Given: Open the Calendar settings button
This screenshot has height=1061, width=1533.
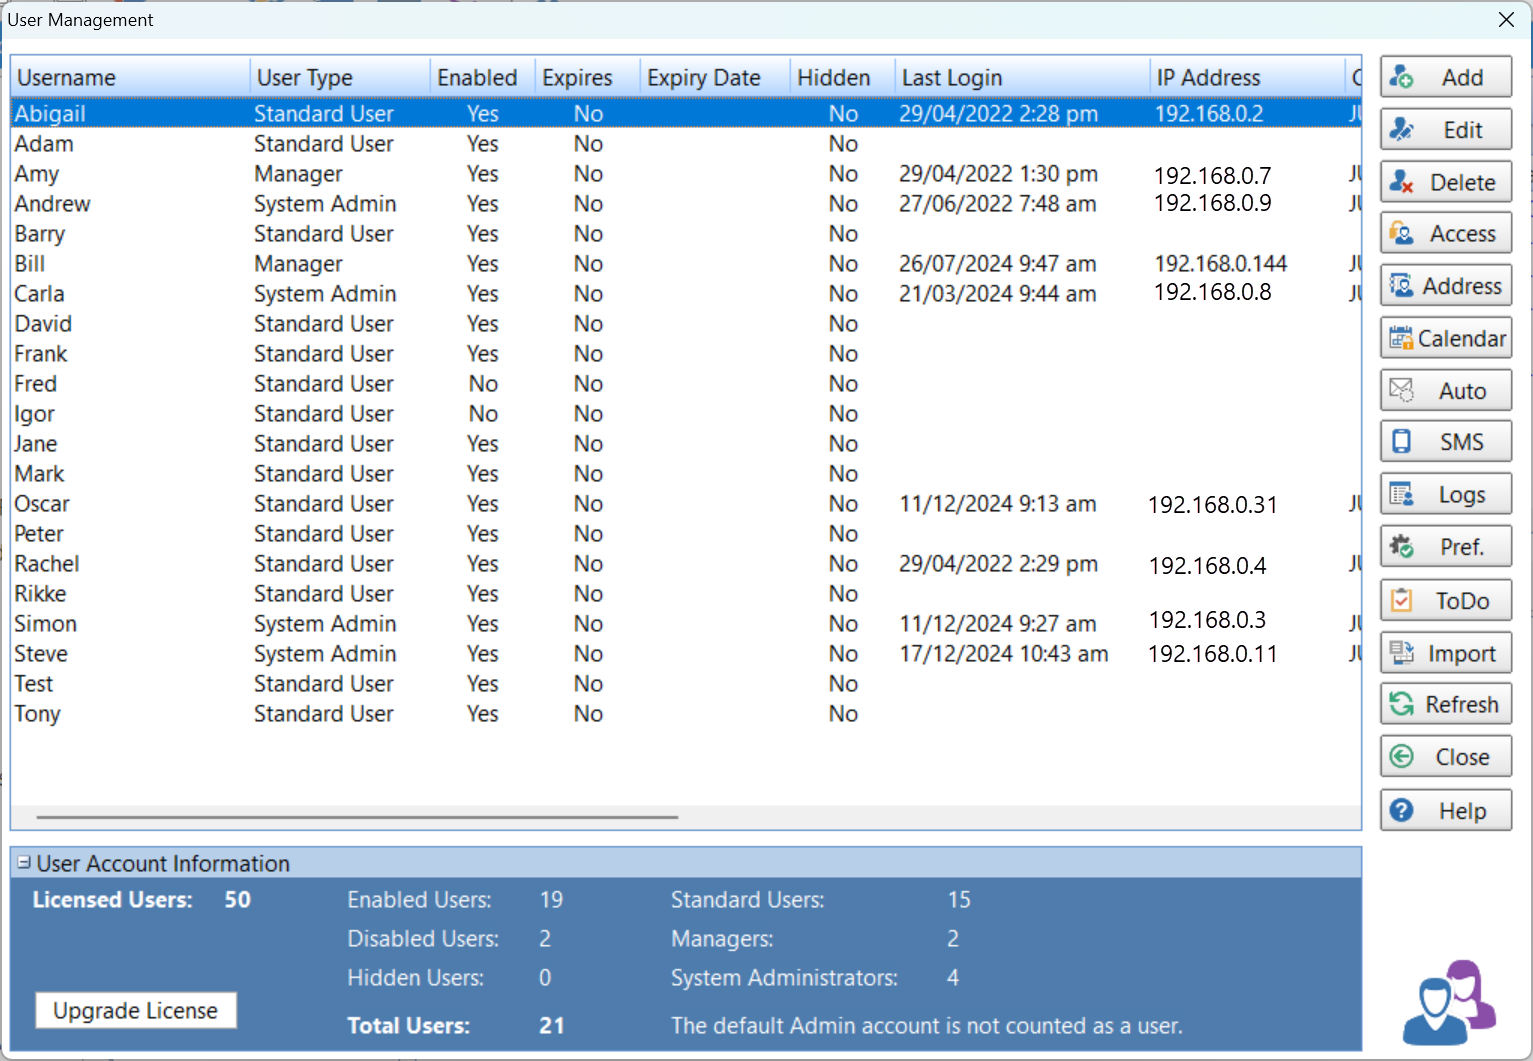Looking at the screenshot, I should (x=1446, y=338).
